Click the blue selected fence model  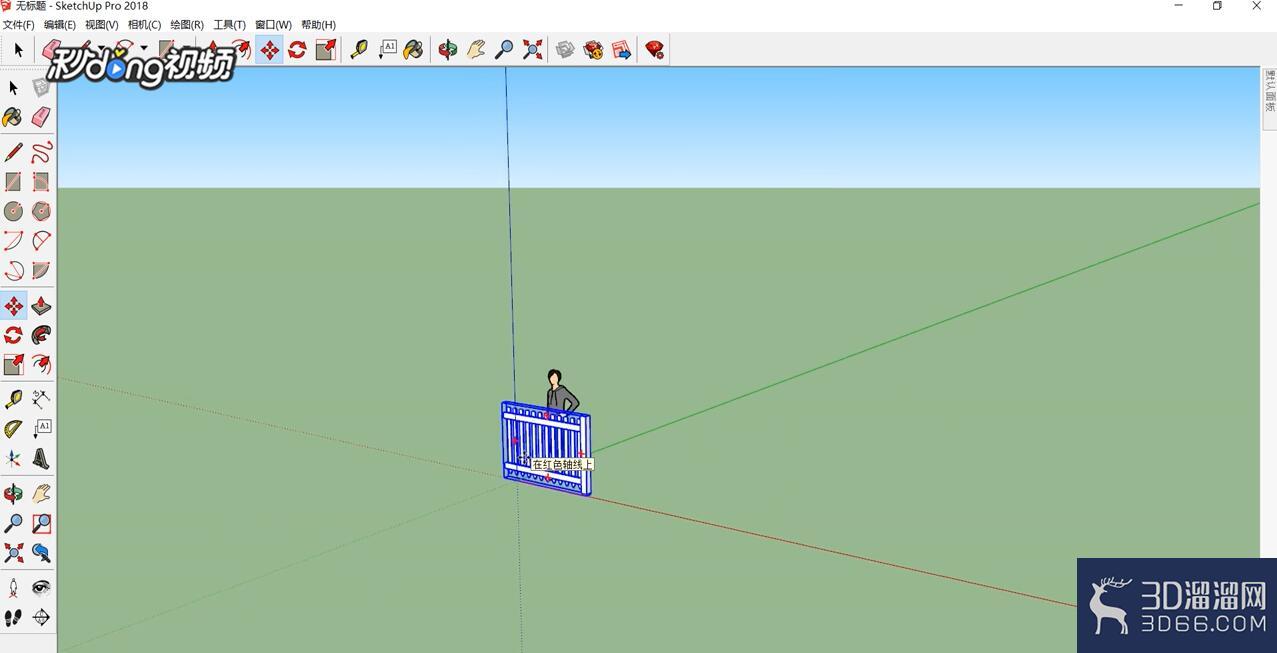(546, 448)
